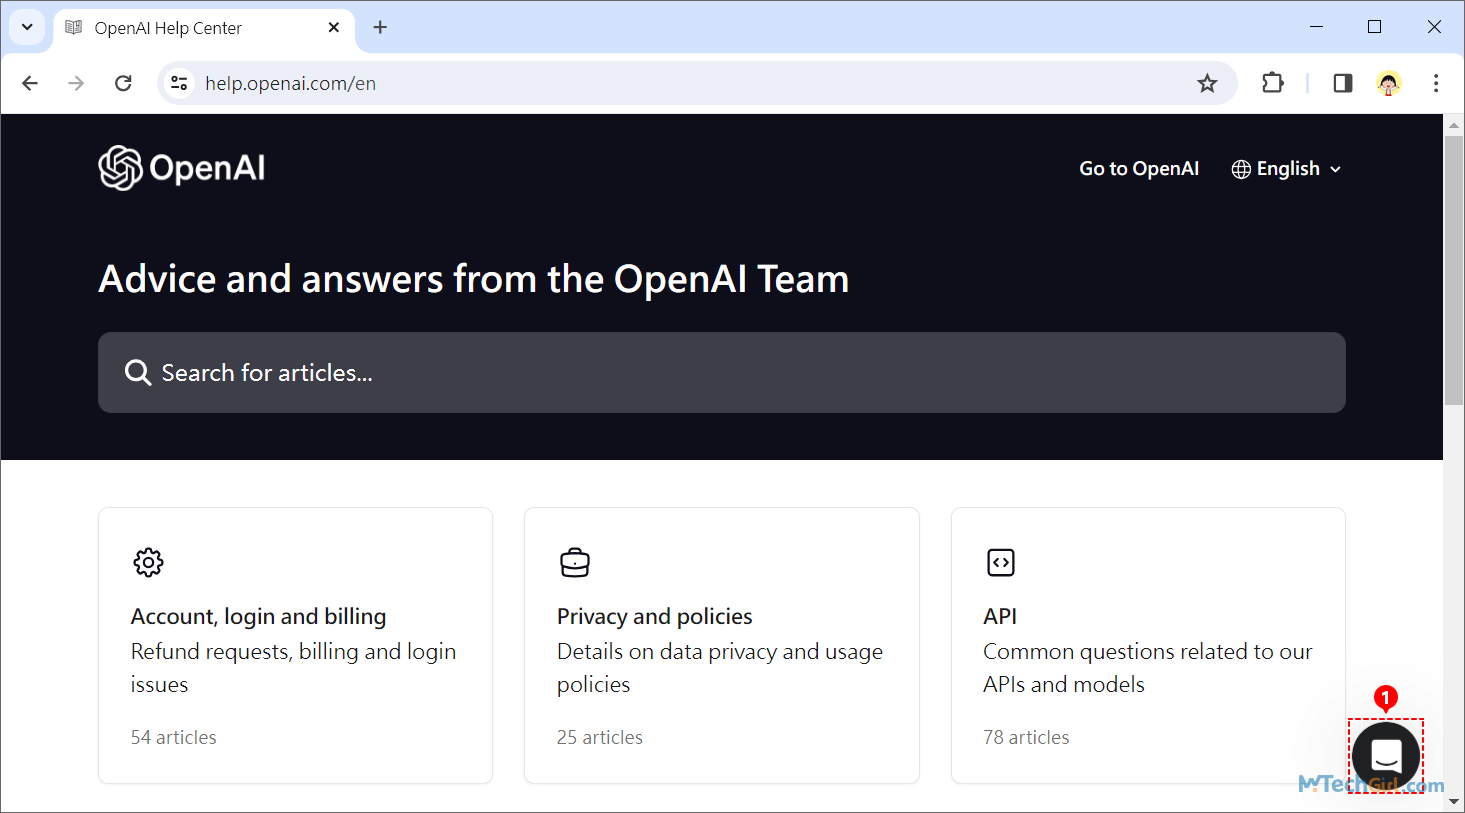Maximize the Chrome window
This screenshot has width=1465, height=813.
coord(1375,27)
